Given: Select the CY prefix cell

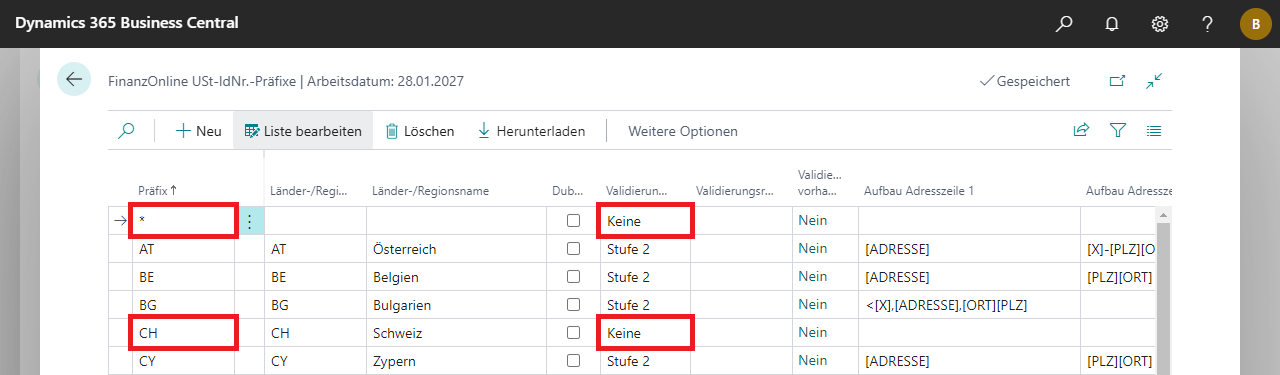Looking at the screenshot, I should [x=183, y=361].
